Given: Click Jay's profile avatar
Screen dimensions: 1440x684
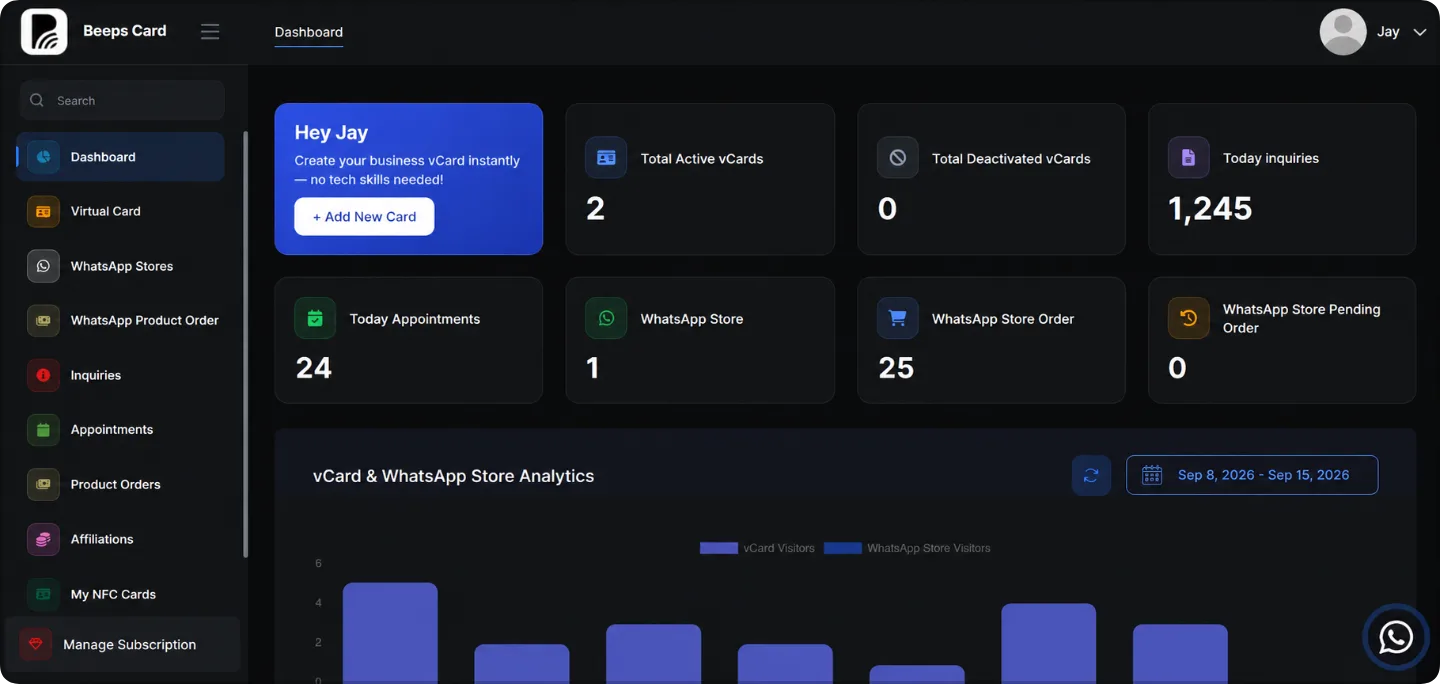Looking at the screenshot, I should [x=1343, y=32].
